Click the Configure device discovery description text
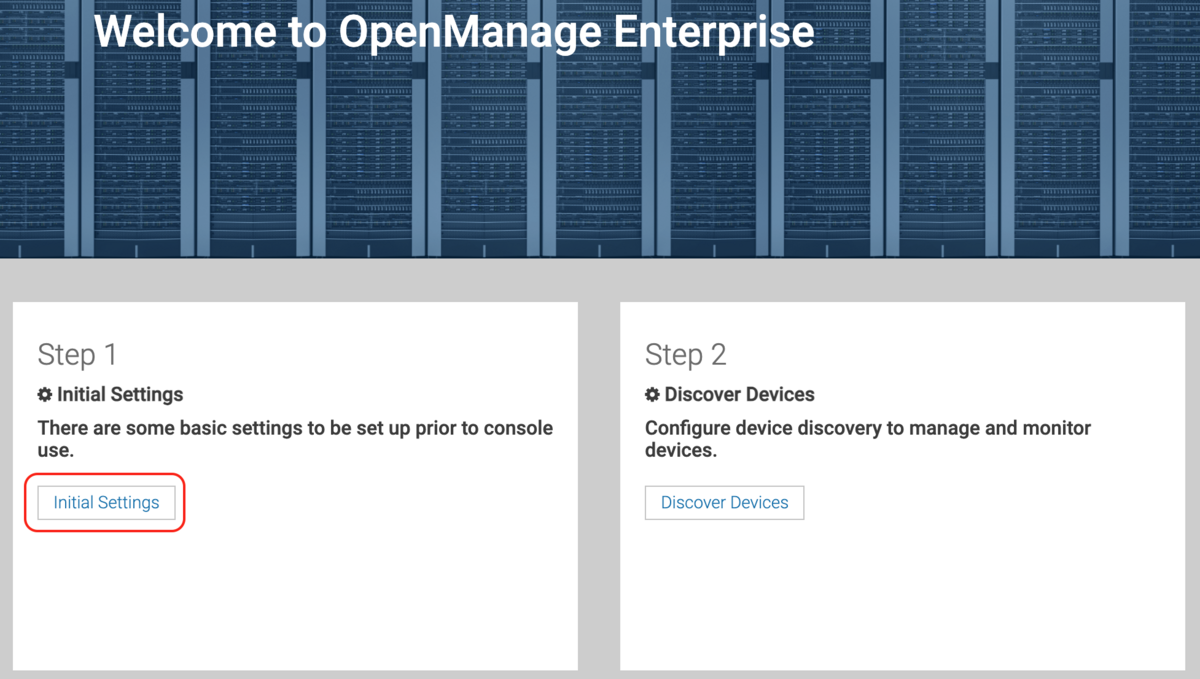This screenshot has width=1200, height=679. tap(868, 439)
